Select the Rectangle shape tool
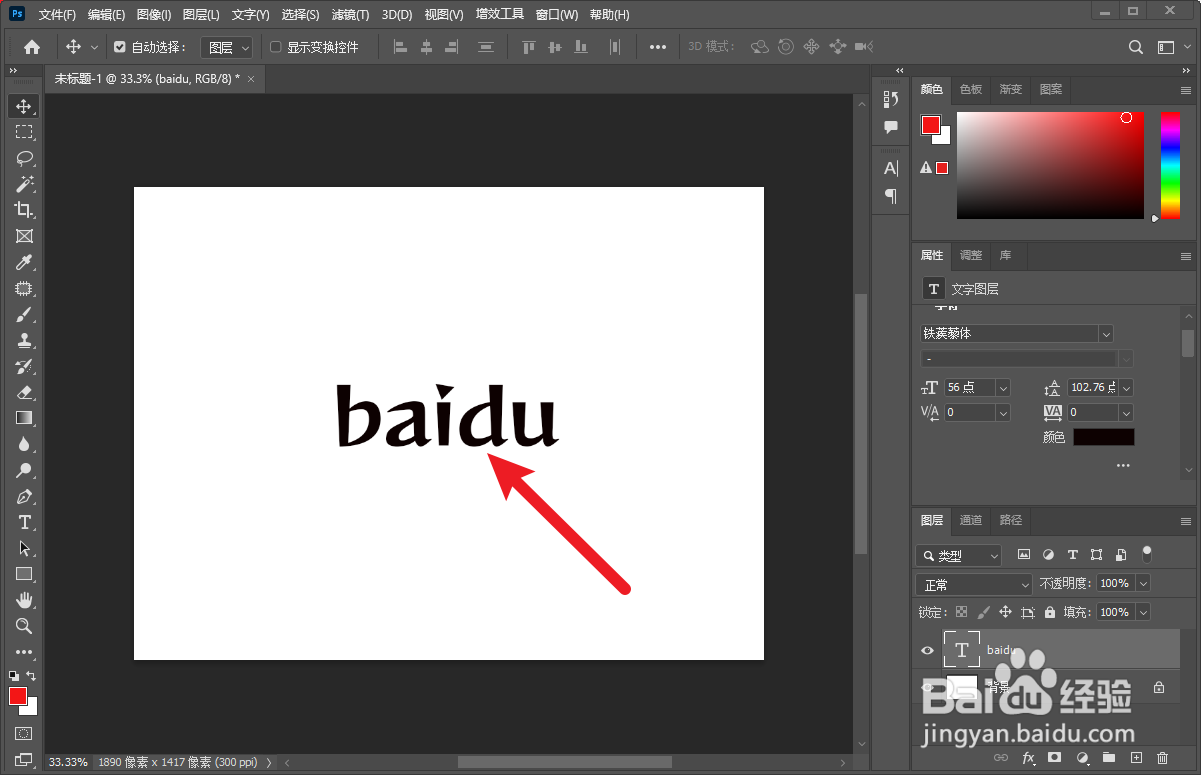Screen dimensions: 1201x775 24,574
